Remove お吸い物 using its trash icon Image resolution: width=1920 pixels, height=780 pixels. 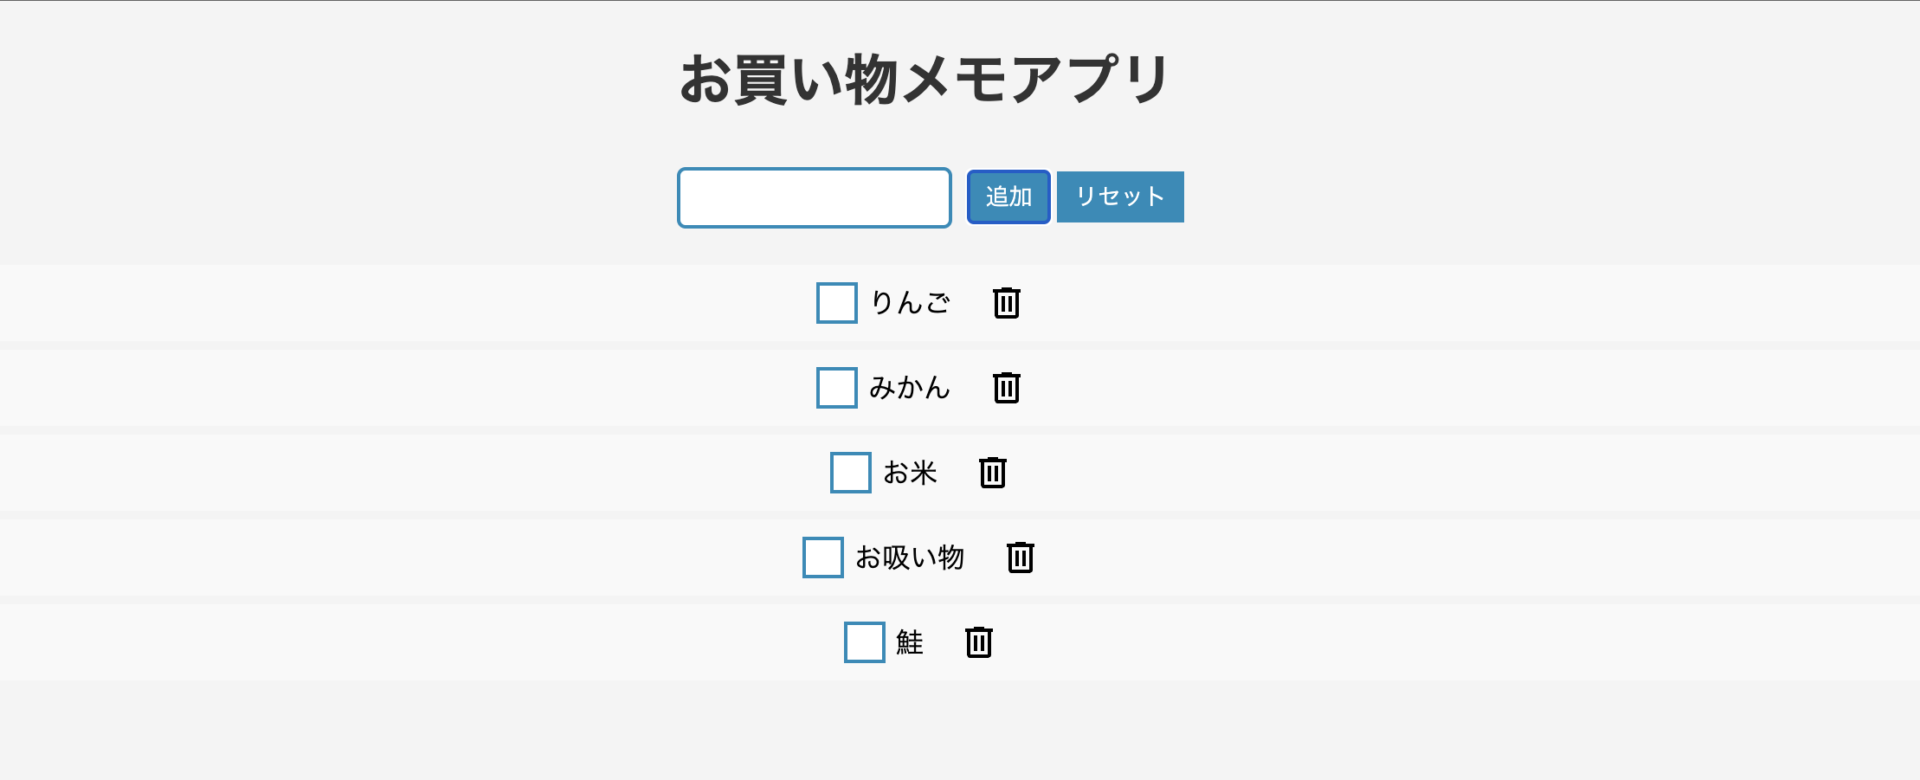point(1020,557)
